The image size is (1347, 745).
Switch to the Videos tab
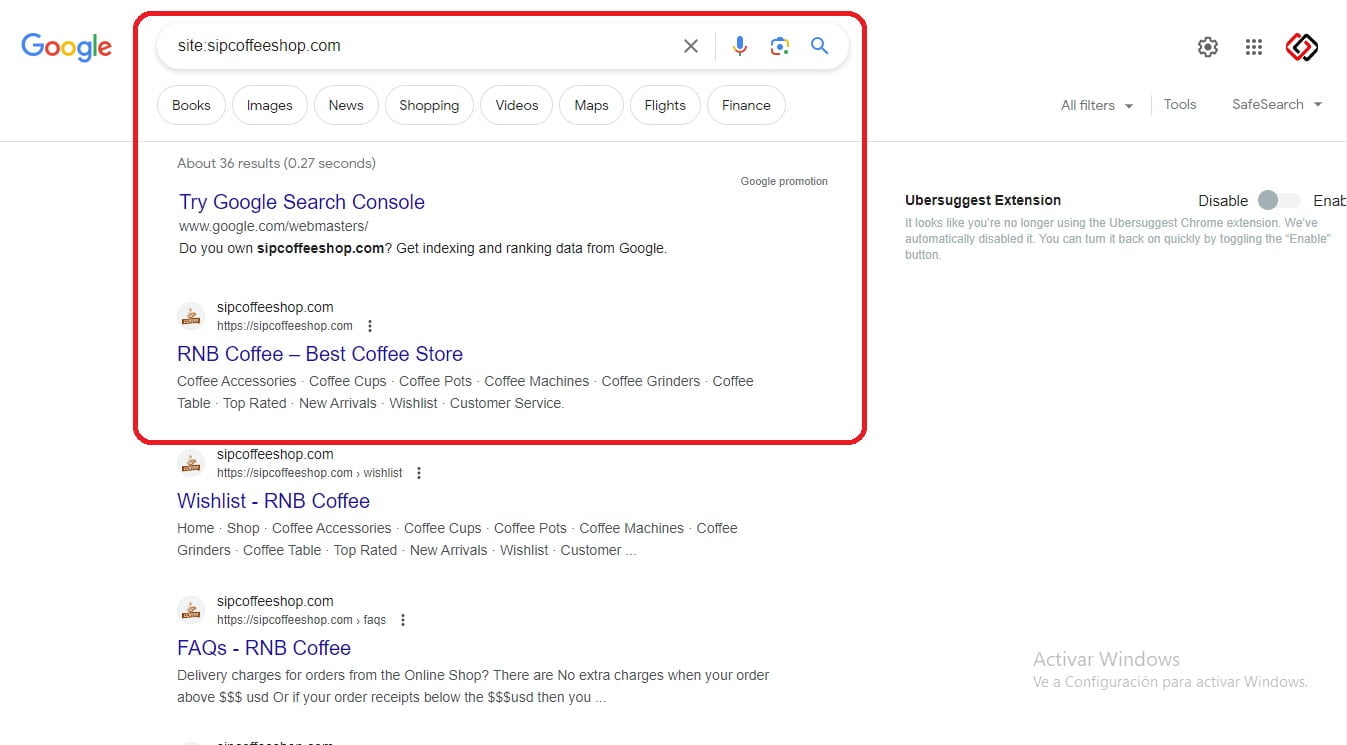[x=517, y=105]
